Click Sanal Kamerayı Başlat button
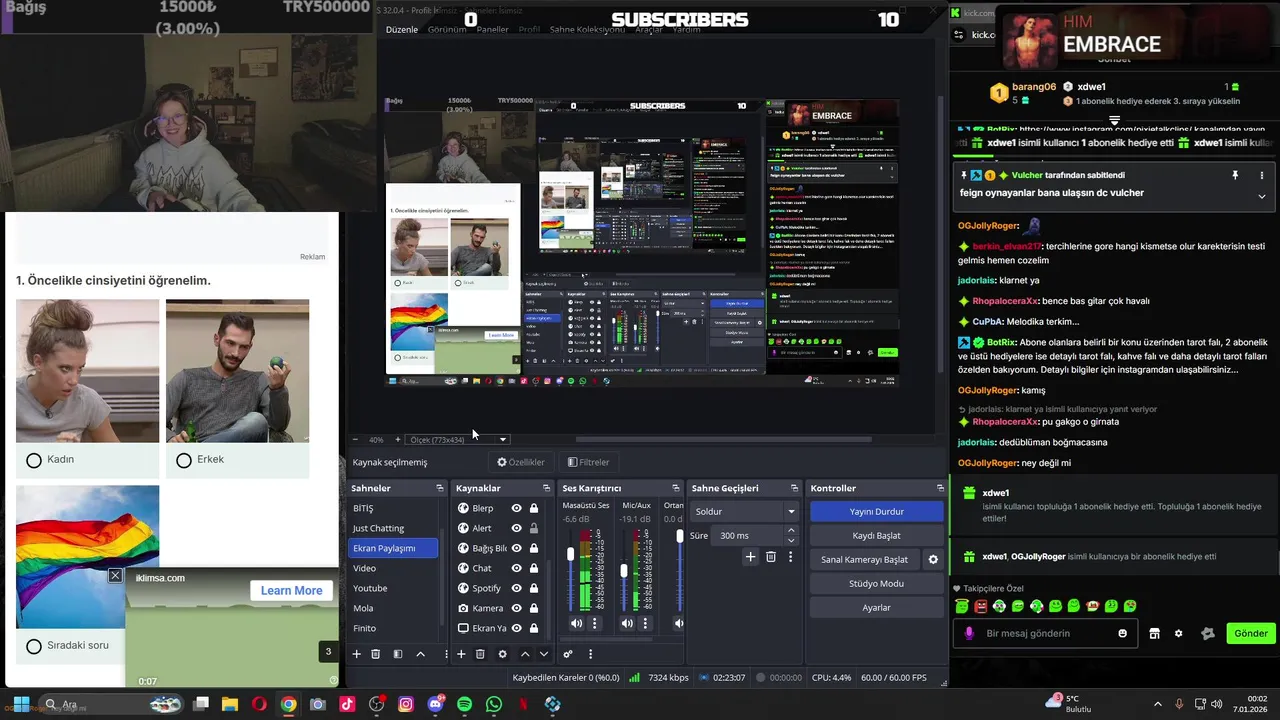 coord(865,559)
